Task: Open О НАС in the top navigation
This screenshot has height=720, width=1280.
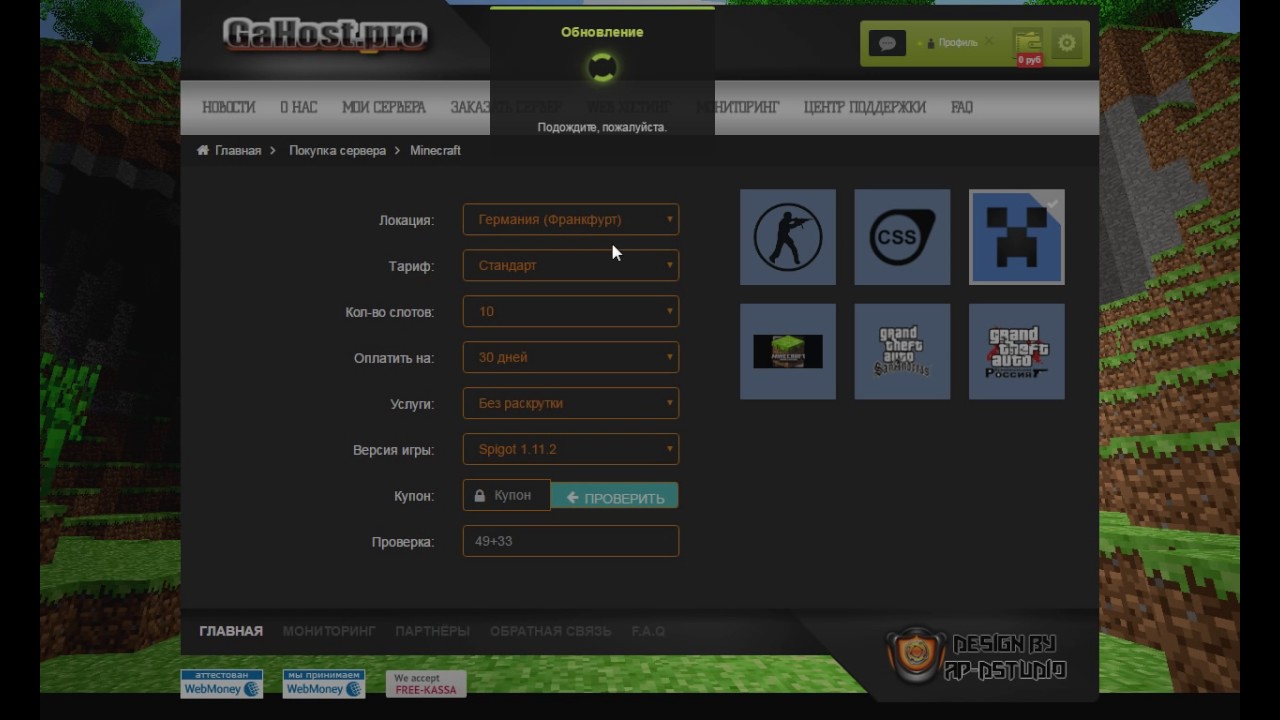Action: (x=298, y=107)
